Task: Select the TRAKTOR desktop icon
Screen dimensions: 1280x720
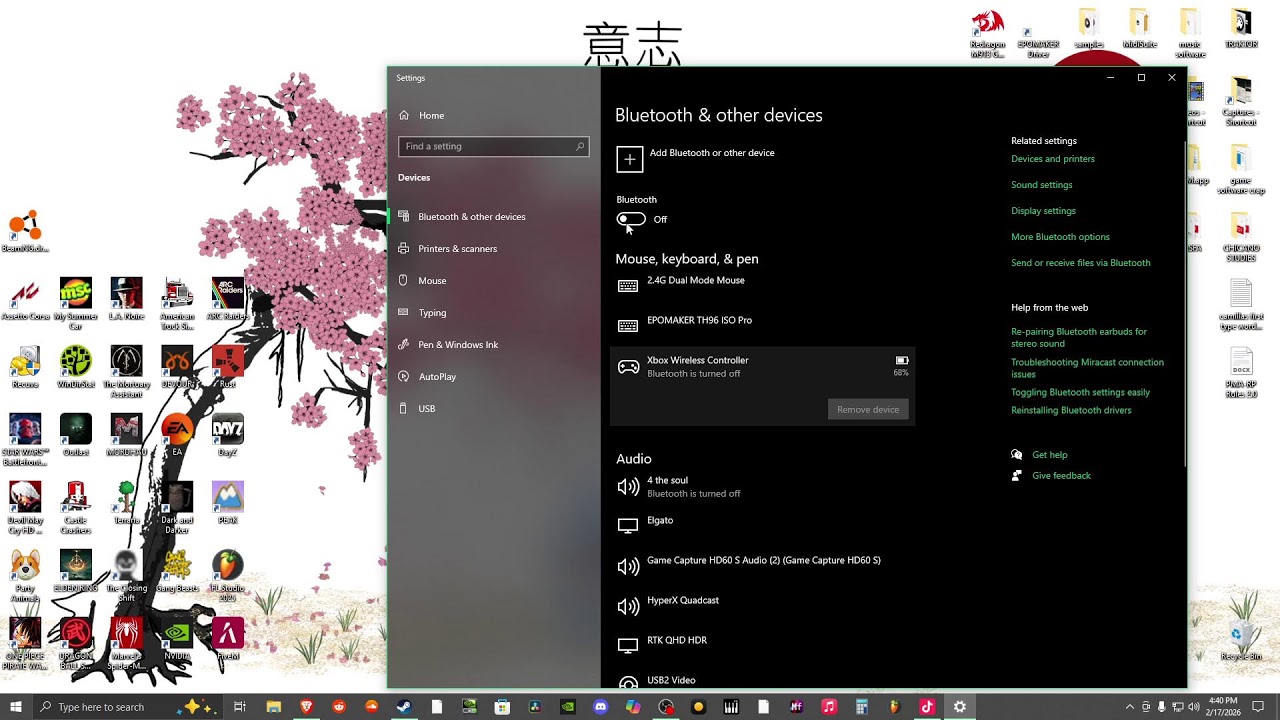Action: 1241,28
